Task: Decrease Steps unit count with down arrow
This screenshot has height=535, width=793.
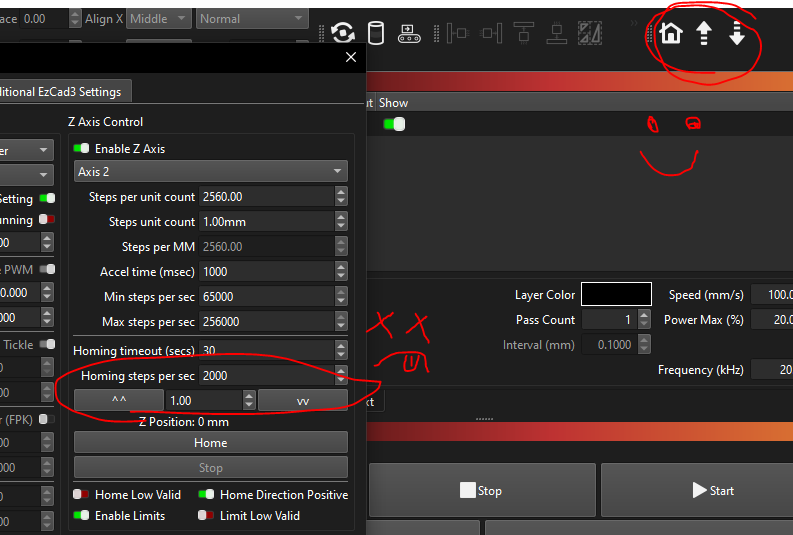Action: pos(341,227)
